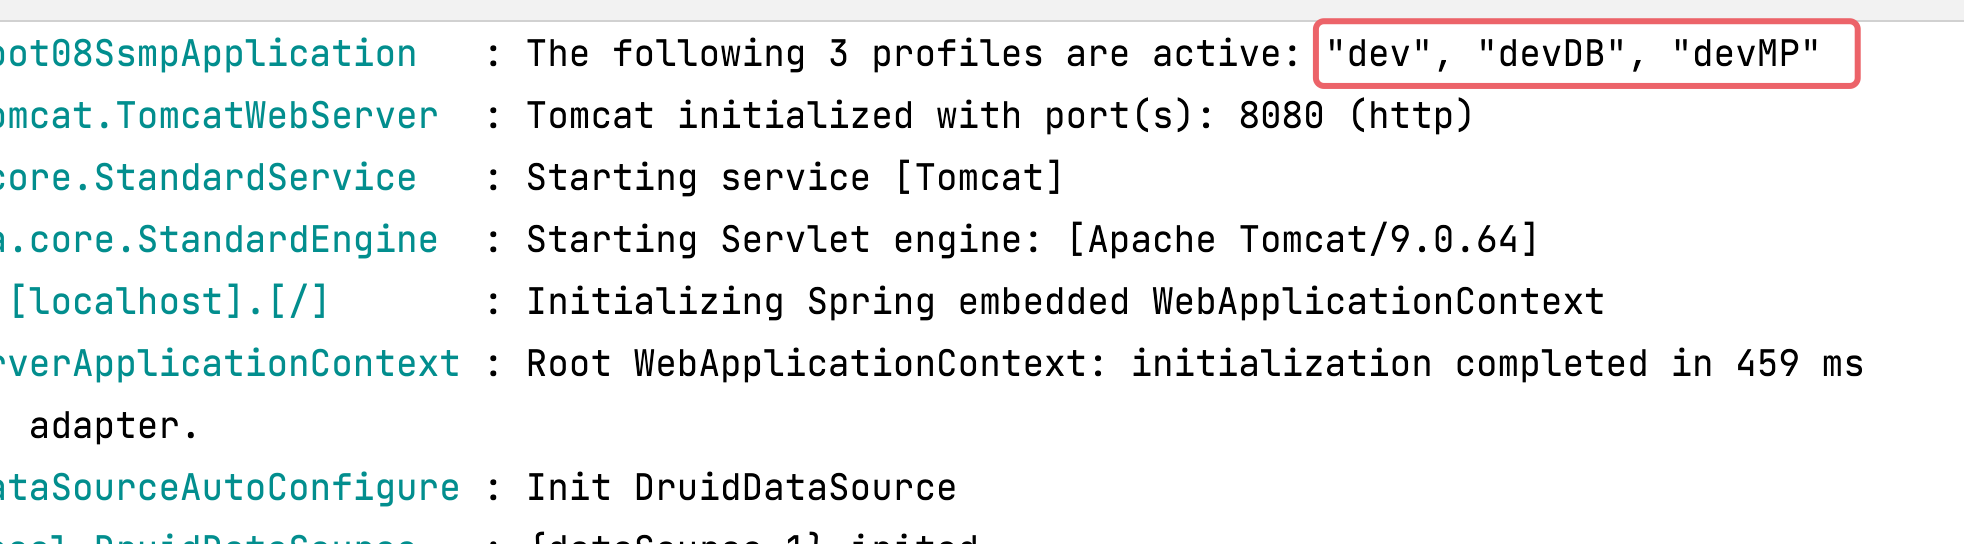1964x544 pixels.
Task: Click the [localhost].[/] logger entry
Action: 169,302
